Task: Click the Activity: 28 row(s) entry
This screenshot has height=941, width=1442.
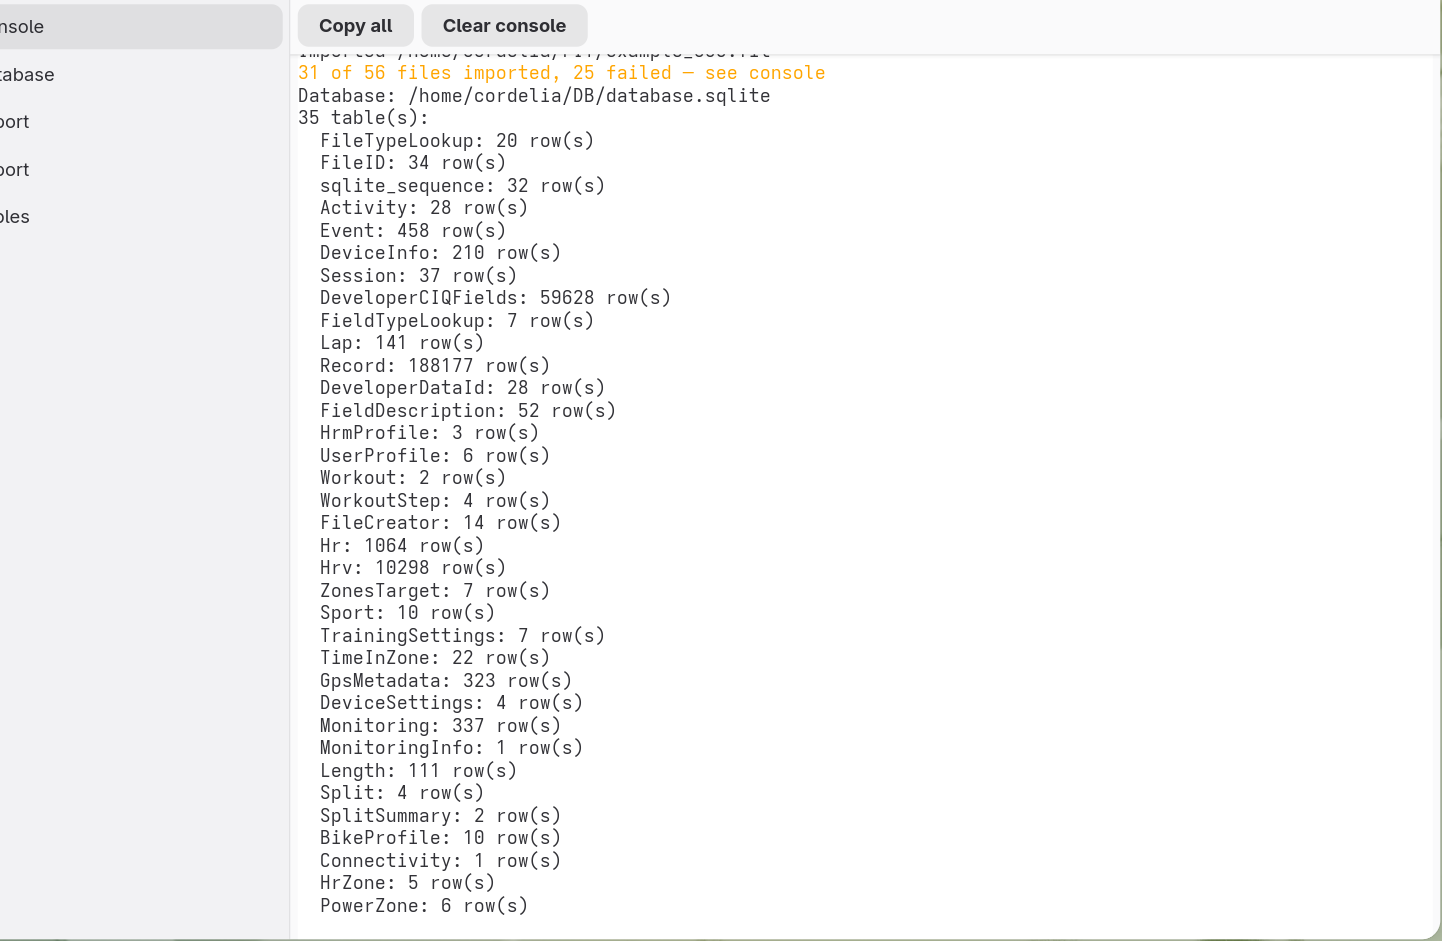Action: tap(424, 208)
